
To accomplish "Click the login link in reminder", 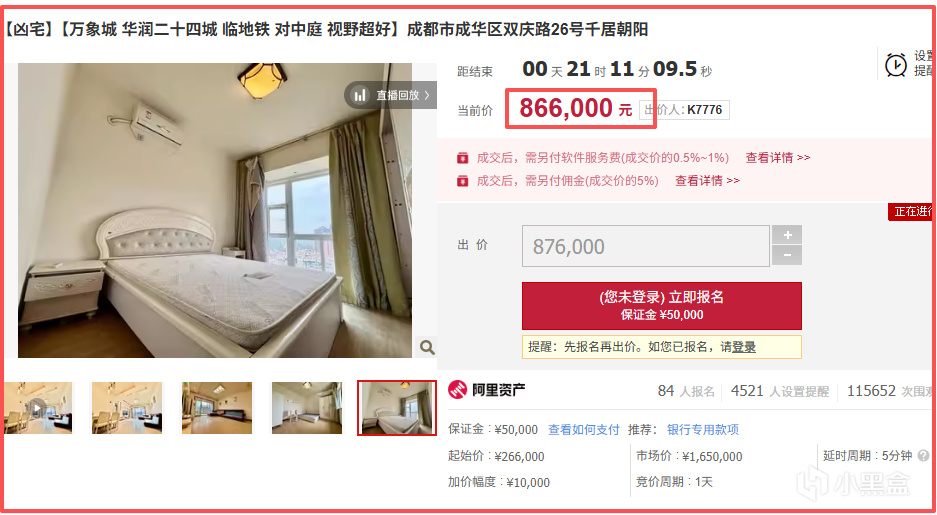I will pyautogui.click(x=744, y=347).
